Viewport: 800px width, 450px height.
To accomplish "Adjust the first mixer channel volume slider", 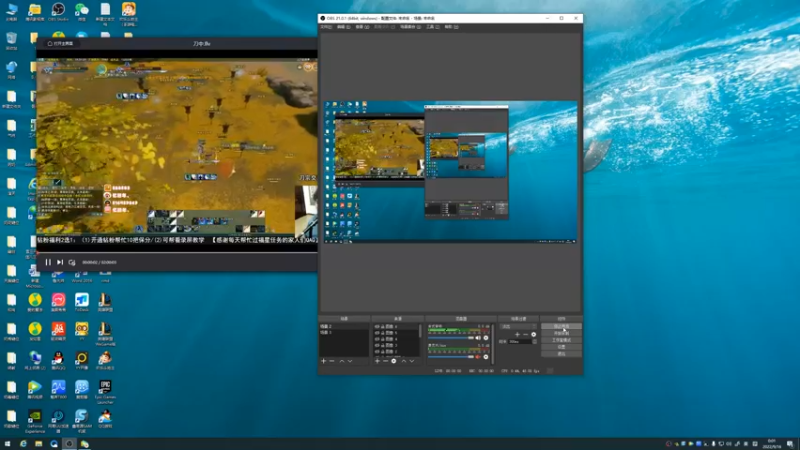I will pos(451,338).
